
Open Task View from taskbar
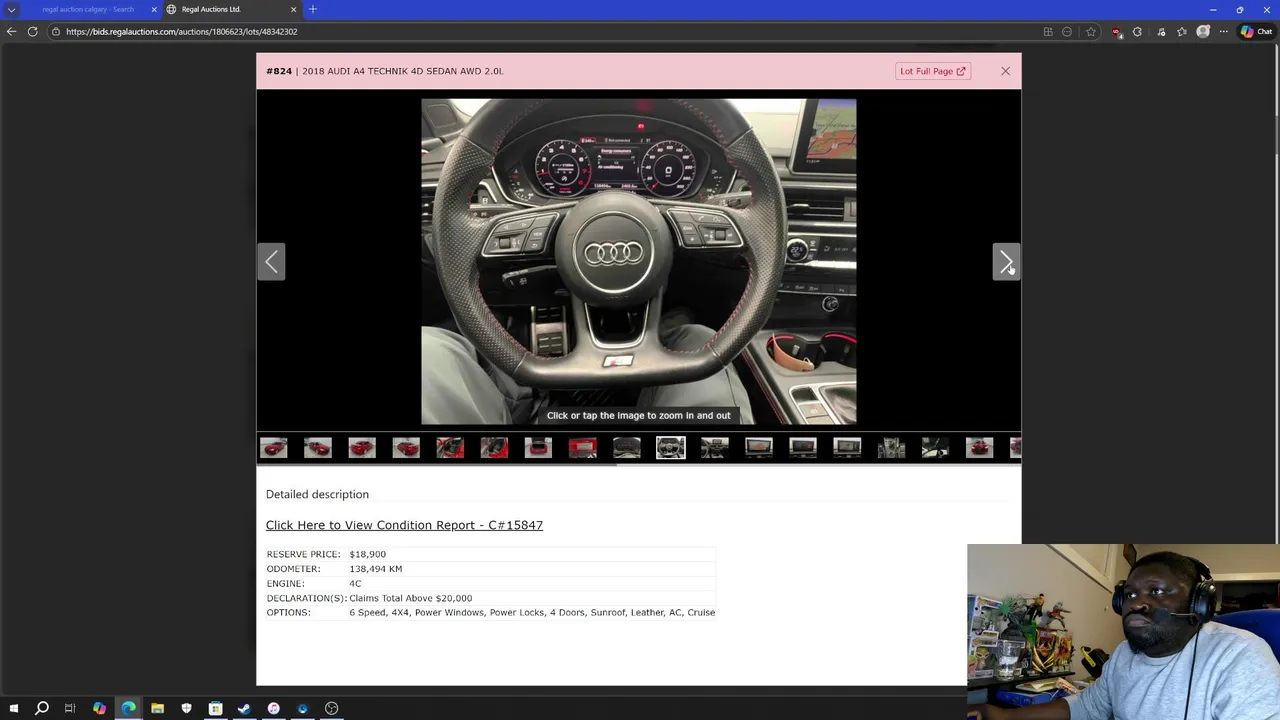[70, 708]
